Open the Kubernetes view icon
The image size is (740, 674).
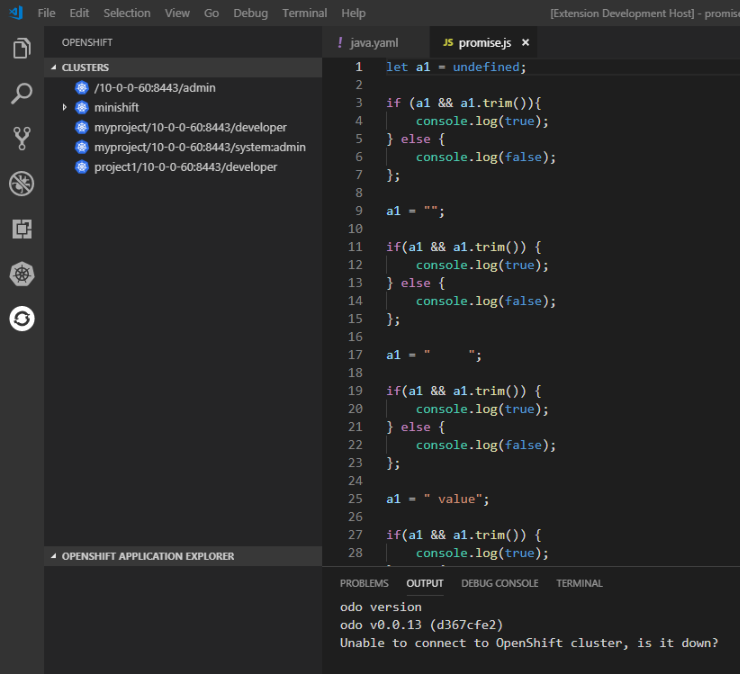[22, 274]
